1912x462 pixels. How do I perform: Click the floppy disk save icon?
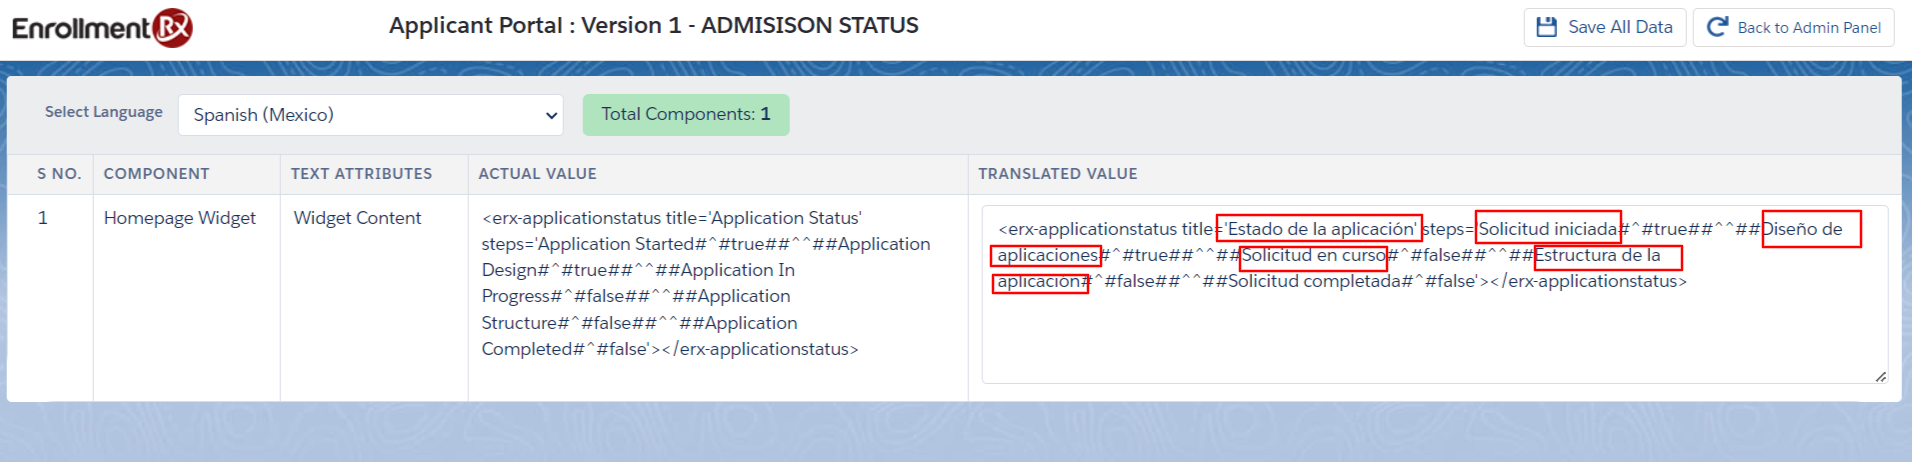click(1546, 27)
